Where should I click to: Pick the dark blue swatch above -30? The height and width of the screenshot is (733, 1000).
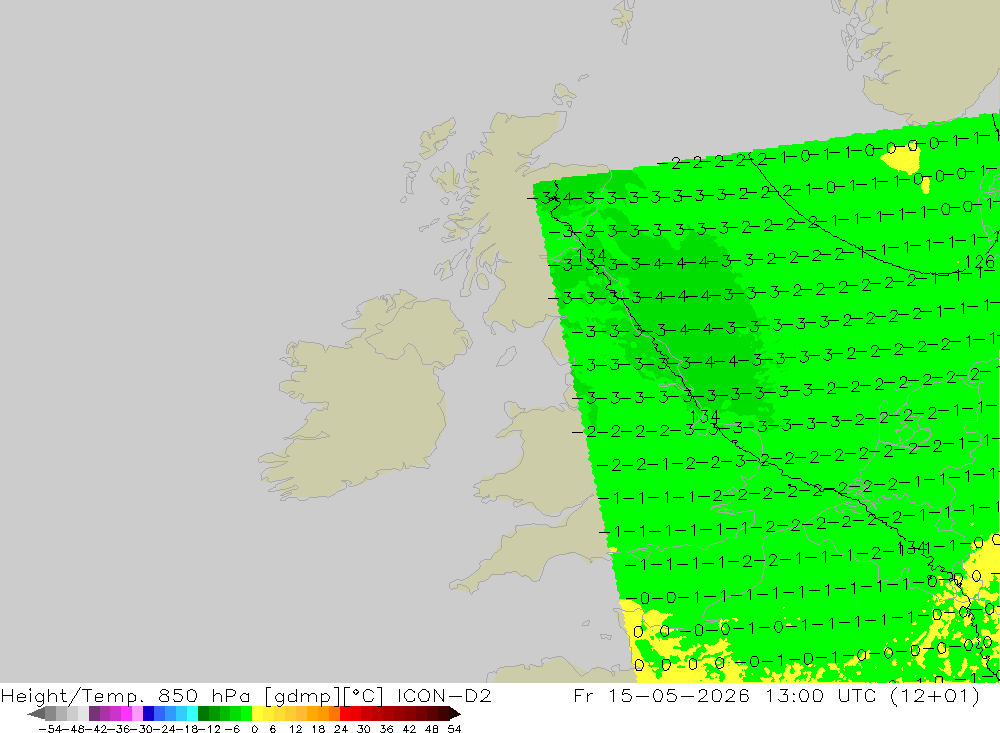pos(149,713)
